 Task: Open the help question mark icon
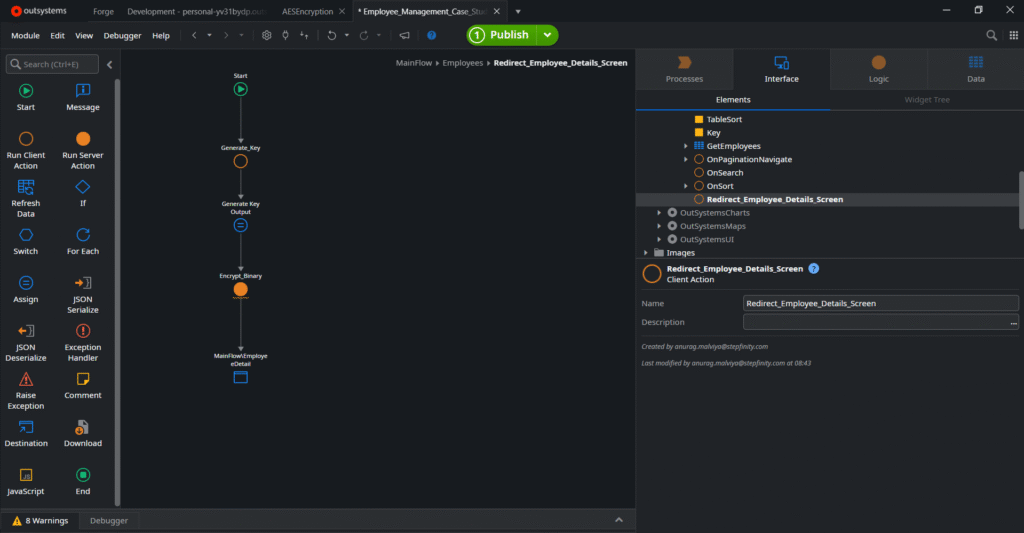coord(432,35)
